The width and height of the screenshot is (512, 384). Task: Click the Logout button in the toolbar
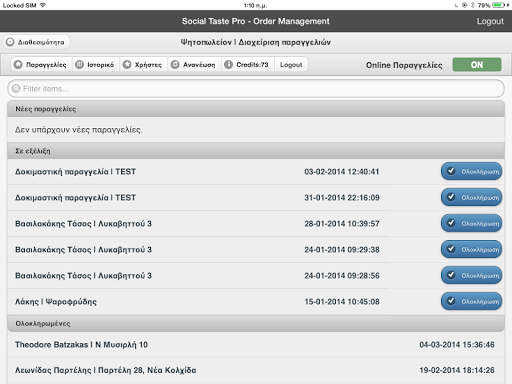291,65
